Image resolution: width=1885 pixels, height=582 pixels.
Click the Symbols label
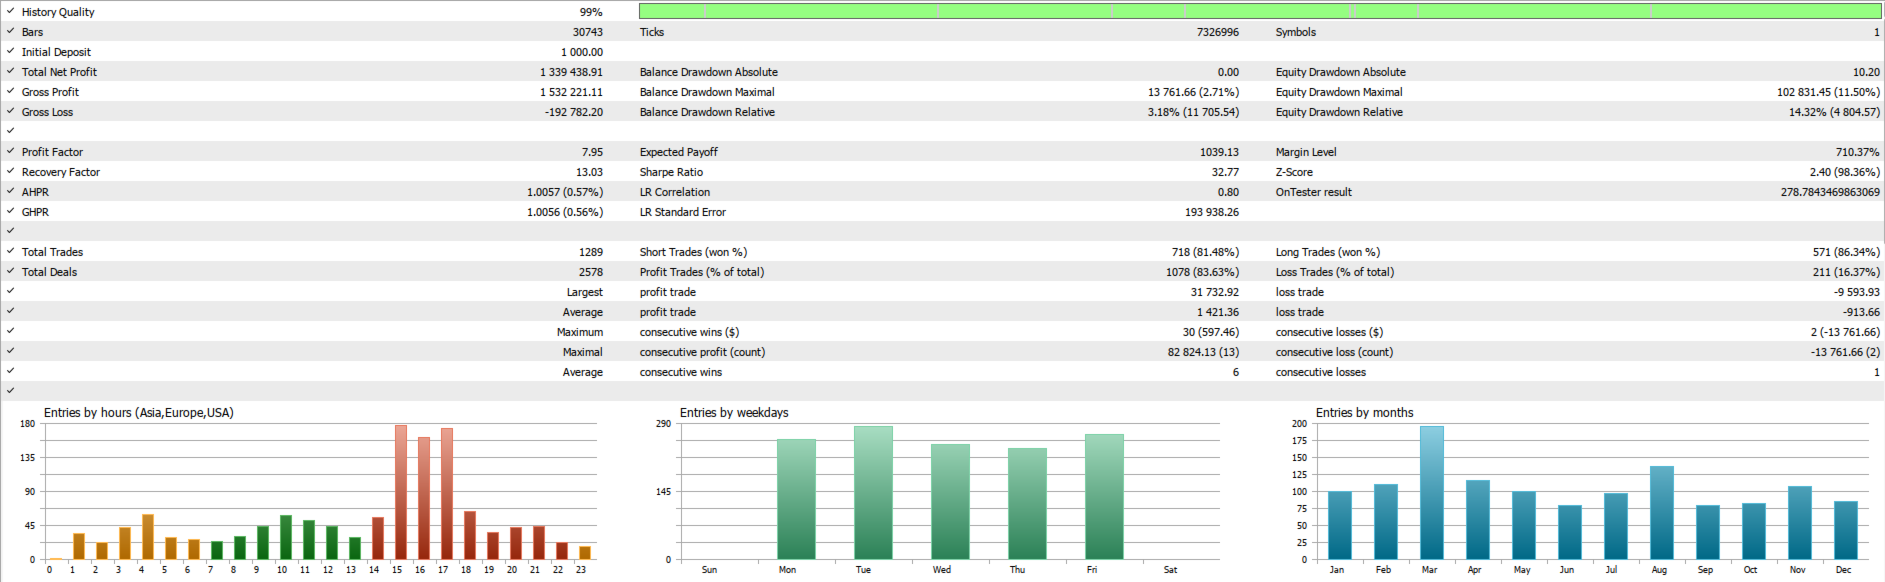click(x=1296, y=32)
